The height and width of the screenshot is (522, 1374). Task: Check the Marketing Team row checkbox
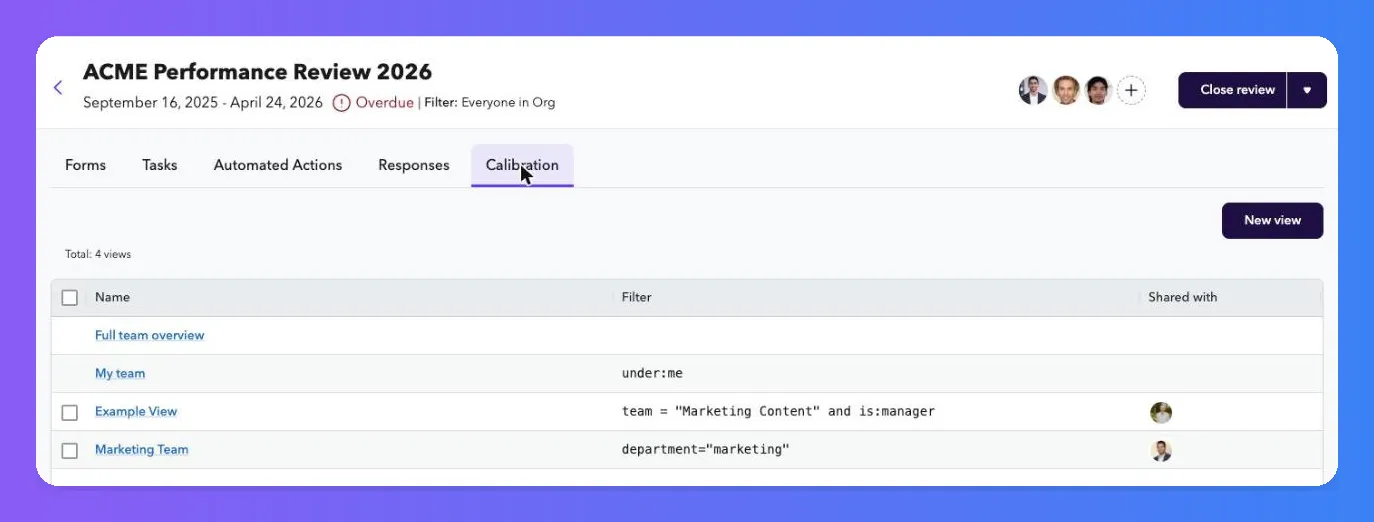coord(70,450)
